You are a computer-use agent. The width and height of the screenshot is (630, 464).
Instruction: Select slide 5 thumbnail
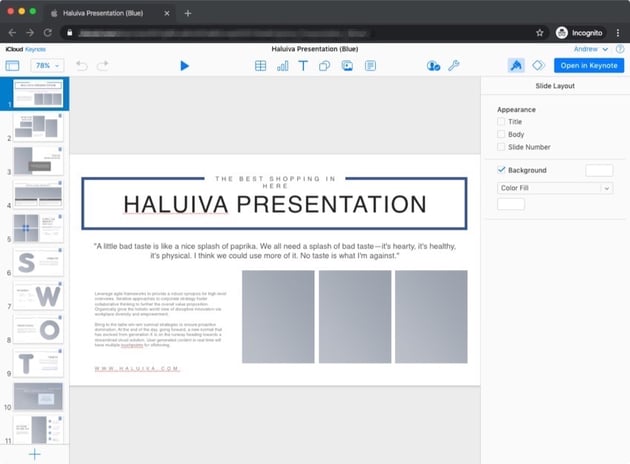click(x=38, y=228)
